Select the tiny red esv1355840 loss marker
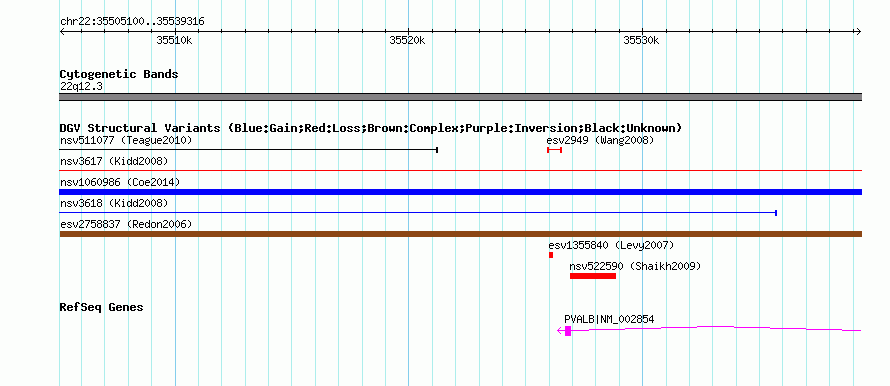Image resolution: width=890 pixels, height=386 pixels. [551, 255]
